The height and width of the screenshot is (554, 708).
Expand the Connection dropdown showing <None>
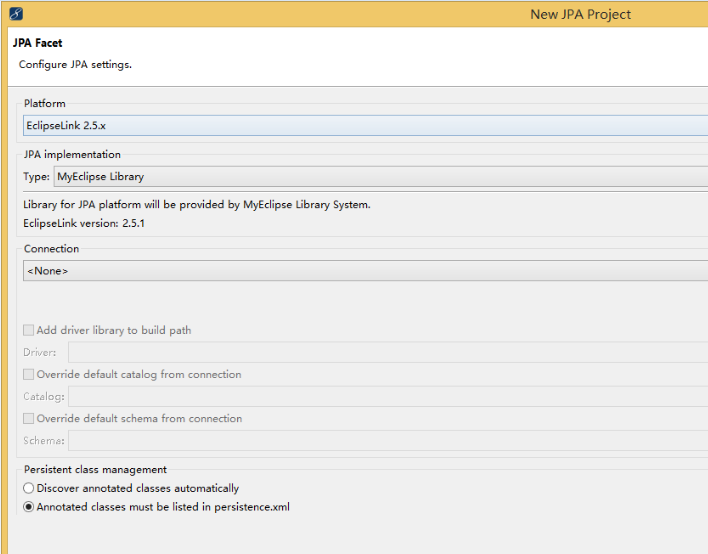click(365, 271)
